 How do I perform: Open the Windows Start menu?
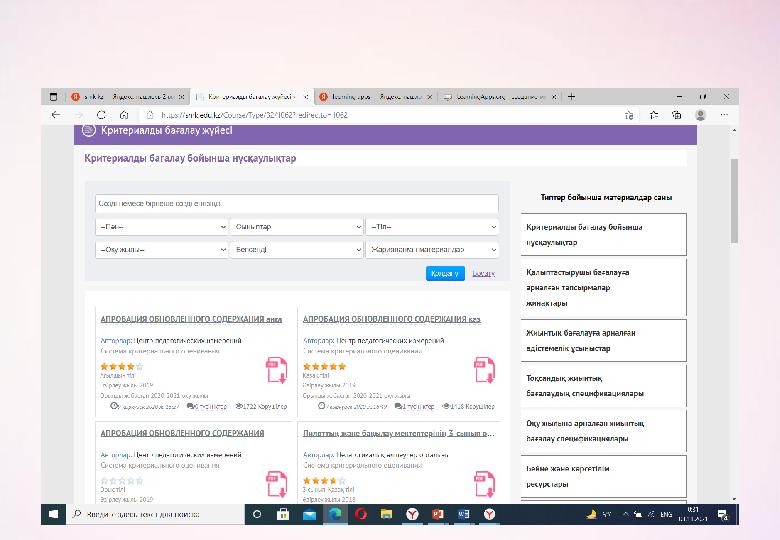[53, 514]
